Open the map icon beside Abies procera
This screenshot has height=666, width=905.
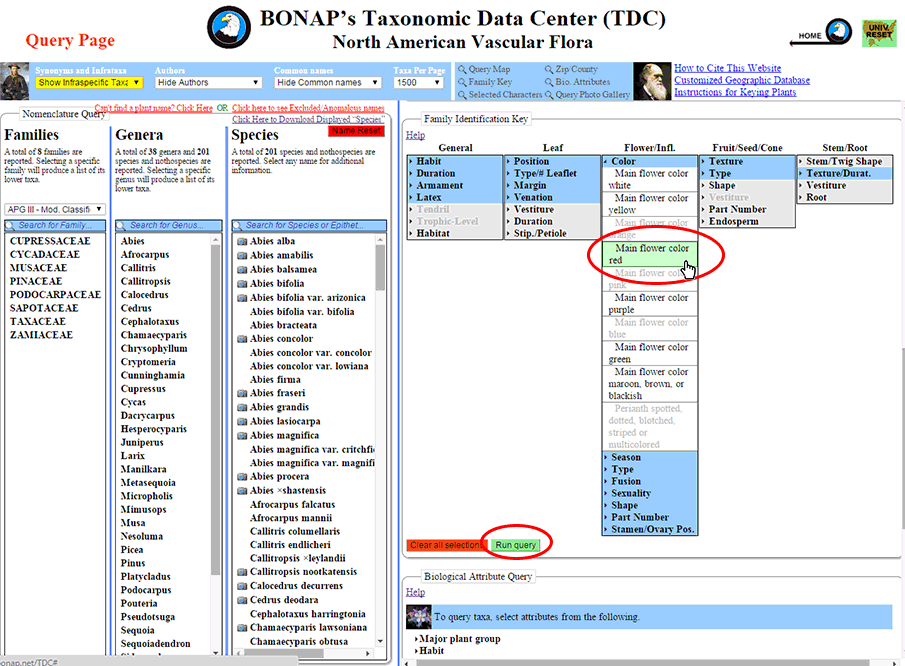tap(242, 477)
